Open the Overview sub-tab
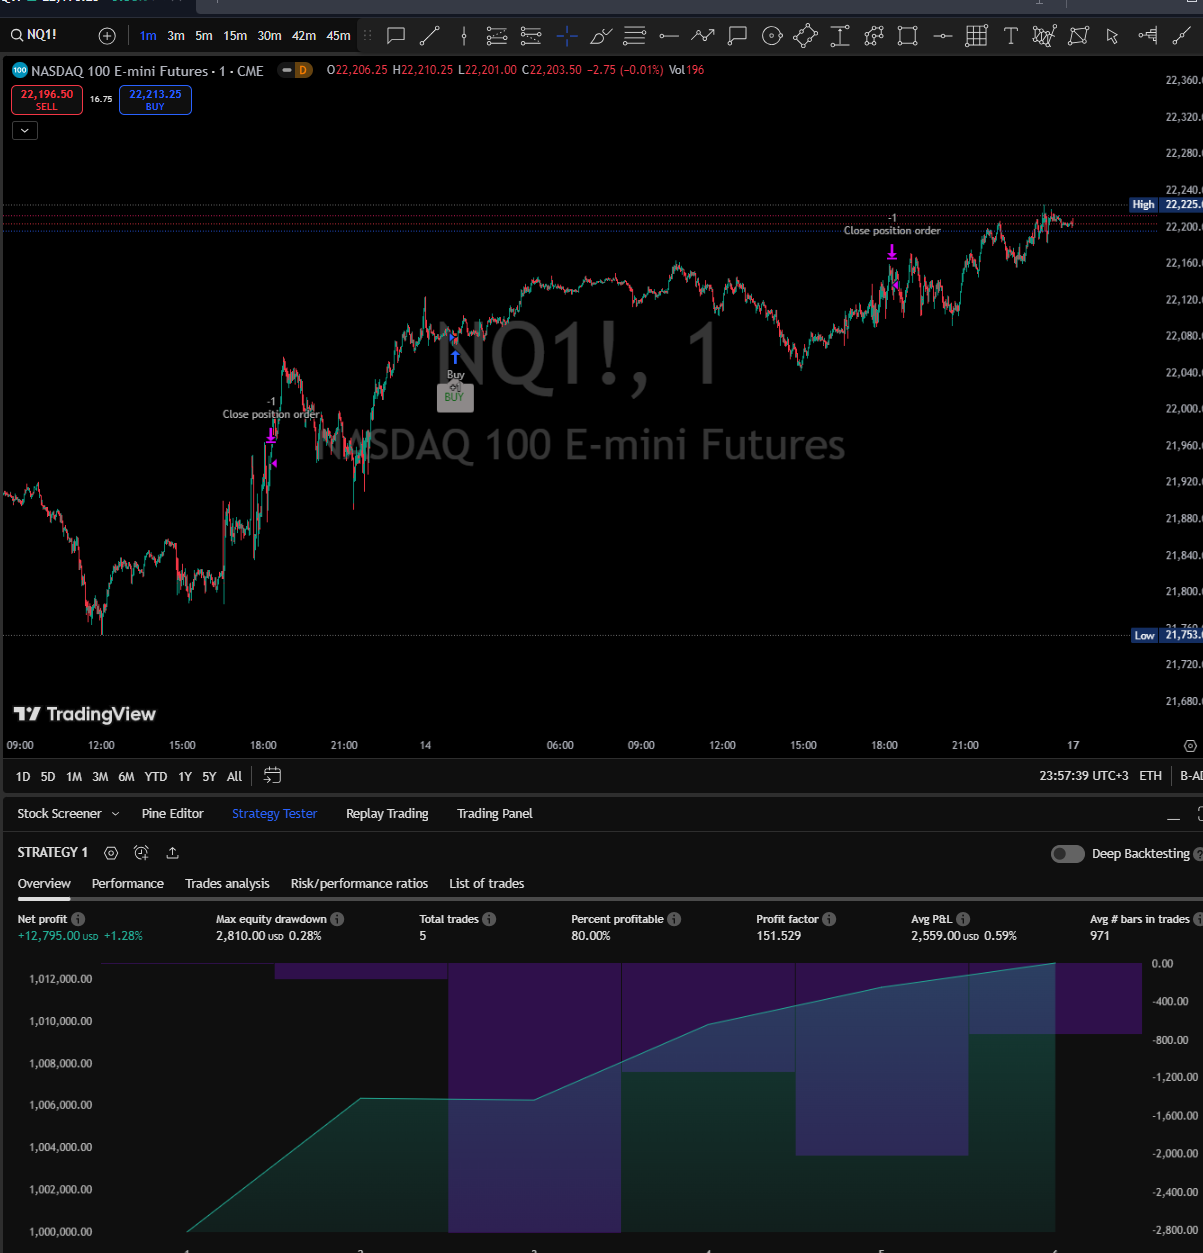The height and width of the screenshot is (1253, 1203). [44, 884]
